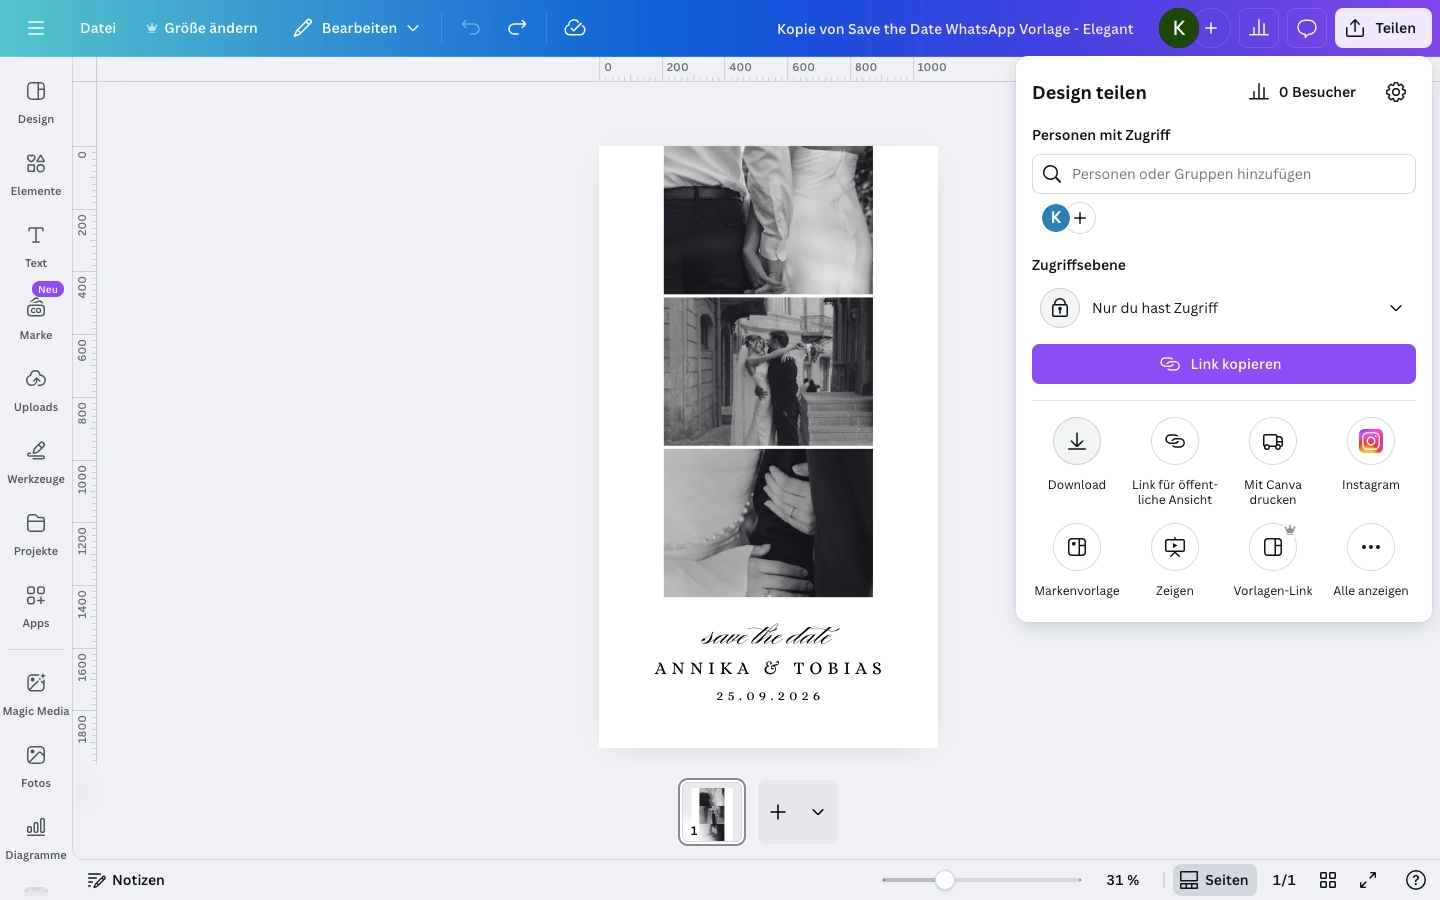Viewport: 1440px width, 900px height.
Task: Expand the Zugriffsebene access dropdown
Action: pos(1224,308)
